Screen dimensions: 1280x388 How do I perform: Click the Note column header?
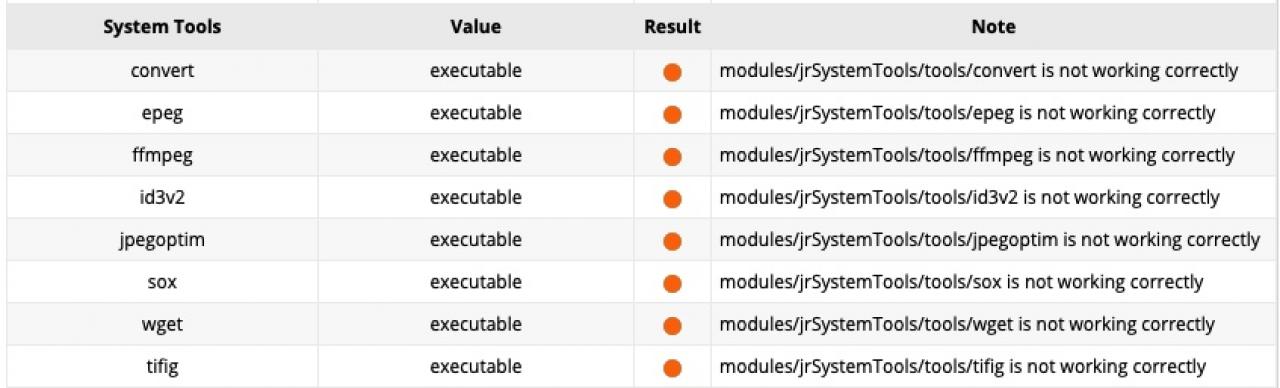click(993, 27)
